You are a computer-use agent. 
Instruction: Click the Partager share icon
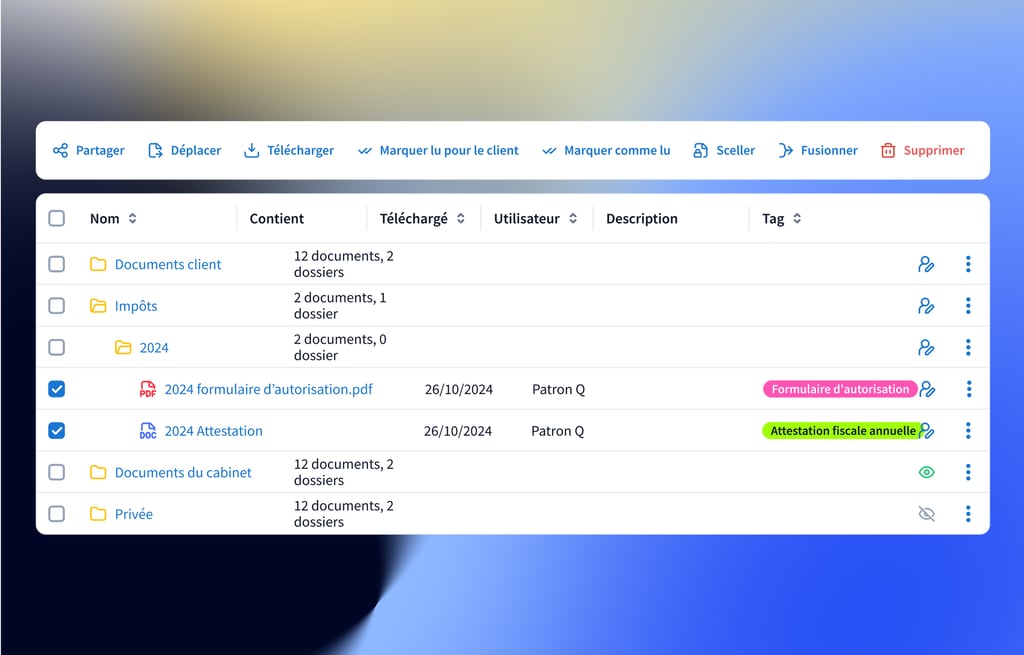pyautogui.click(x=60, y=151)
